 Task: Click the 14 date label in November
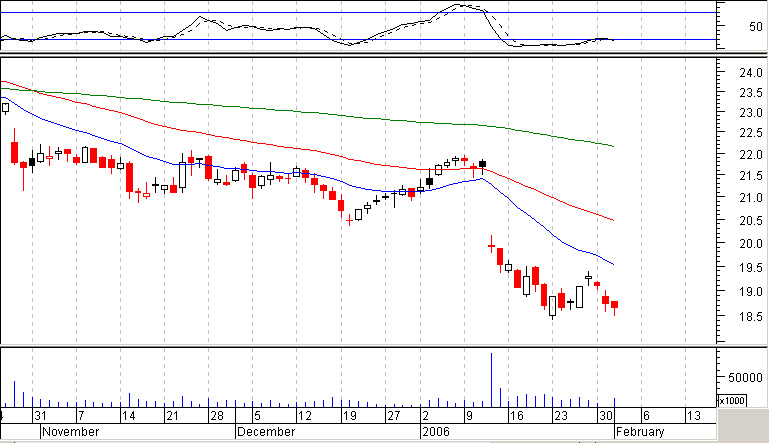tap(128, 416)
